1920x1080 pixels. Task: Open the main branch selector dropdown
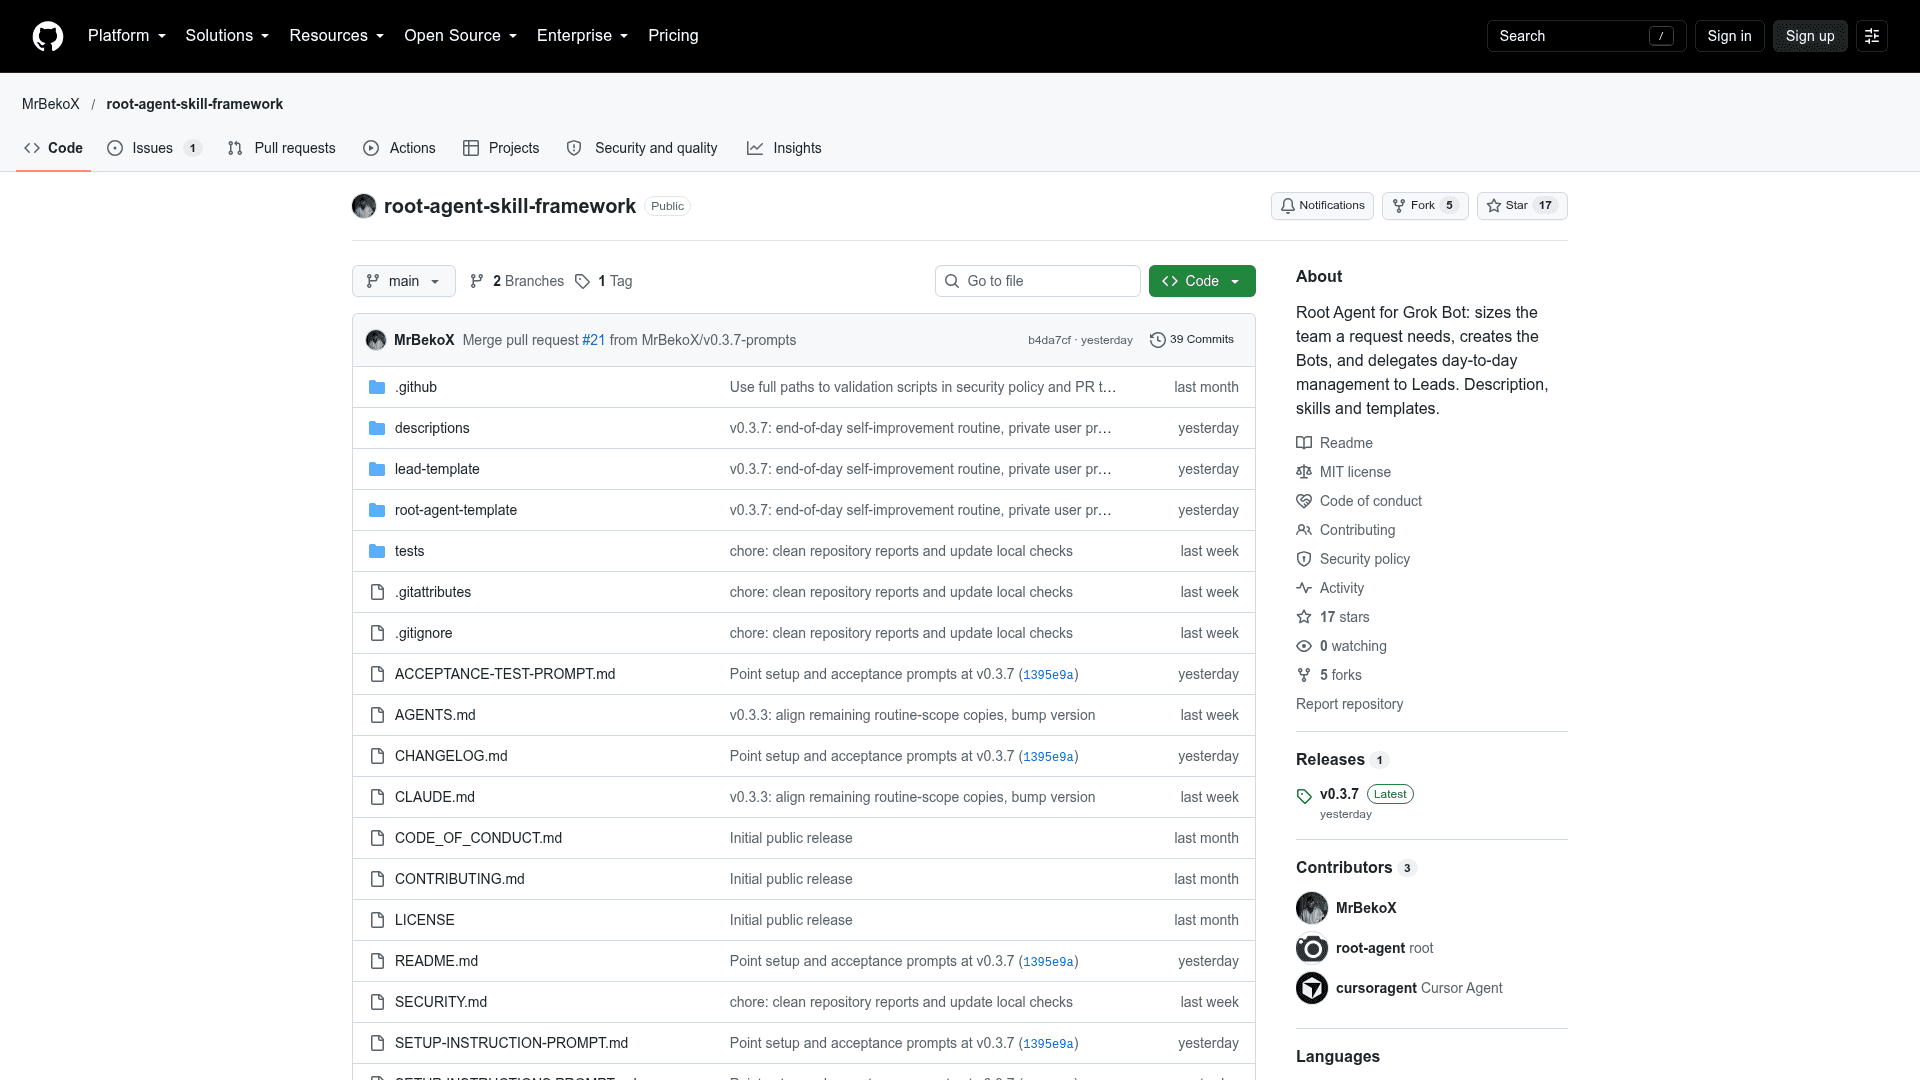click(x=404, y=281)
